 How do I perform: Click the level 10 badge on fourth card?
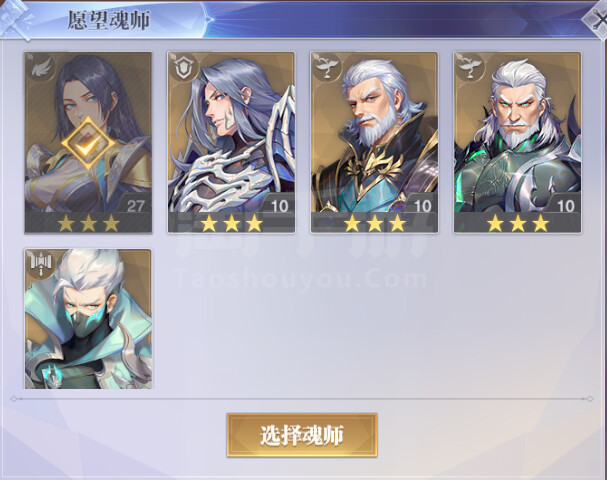click(566, 206)
